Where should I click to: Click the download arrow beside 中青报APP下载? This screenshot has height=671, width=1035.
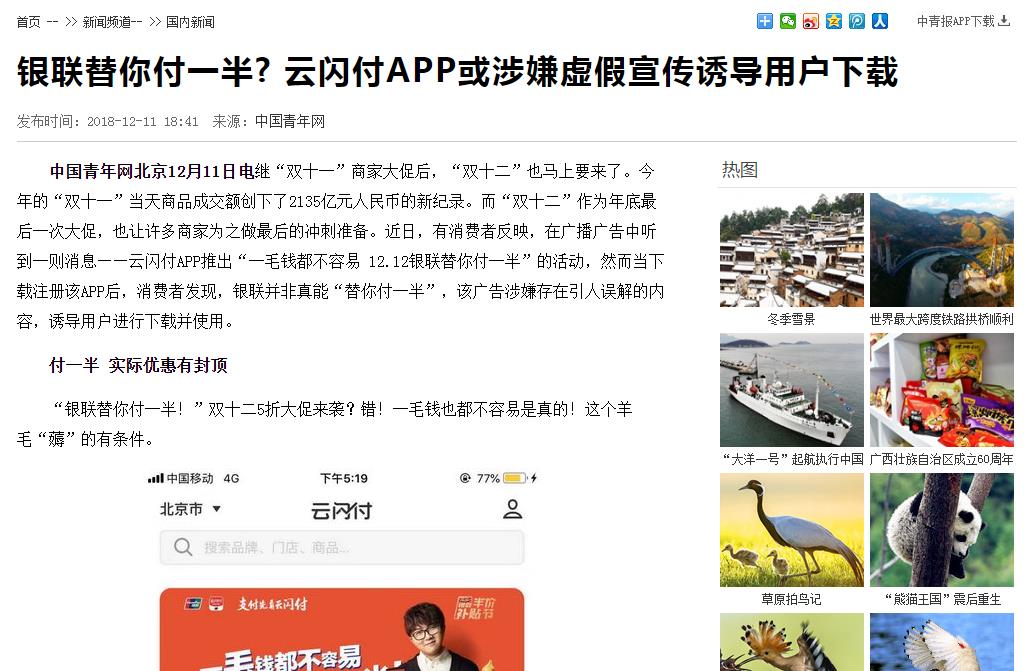[x=1004, y=21]
